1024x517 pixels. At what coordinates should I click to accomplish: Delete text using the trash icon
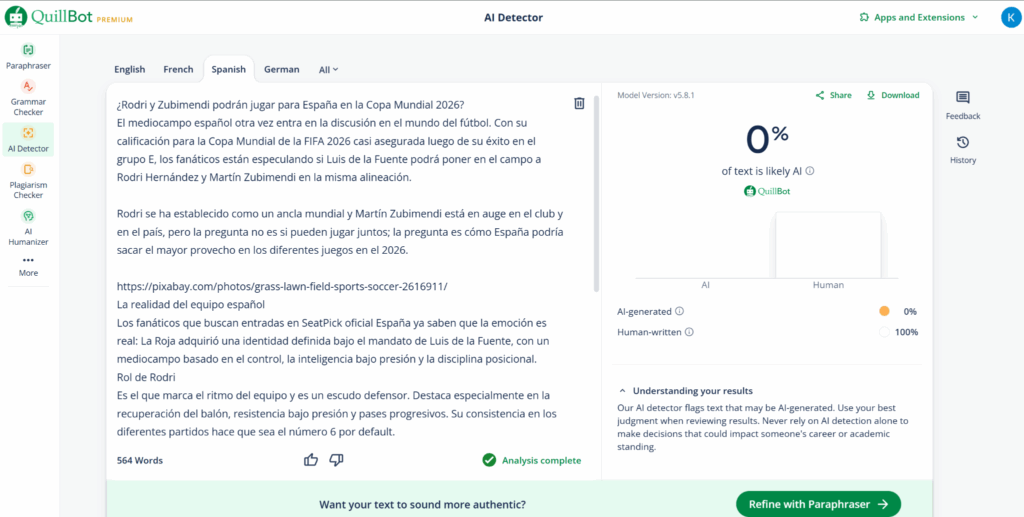click(579, 103)
